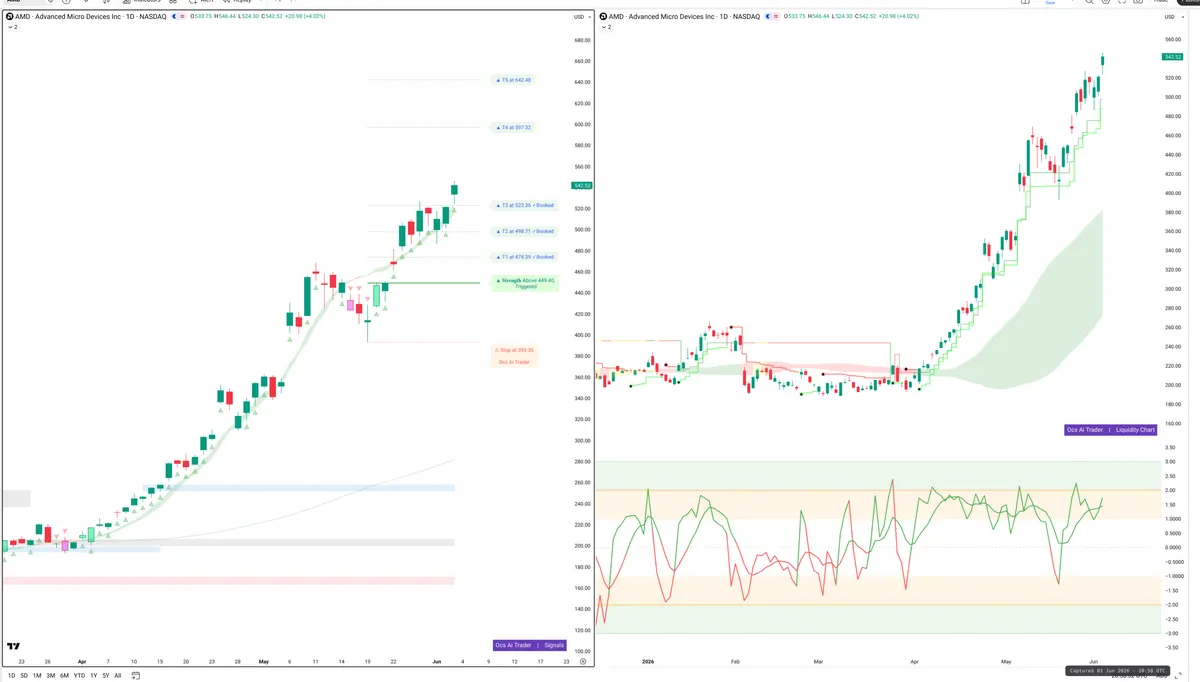Select the 1Y timeframe range
1200x682 pixels.
[x=94, y=675]
